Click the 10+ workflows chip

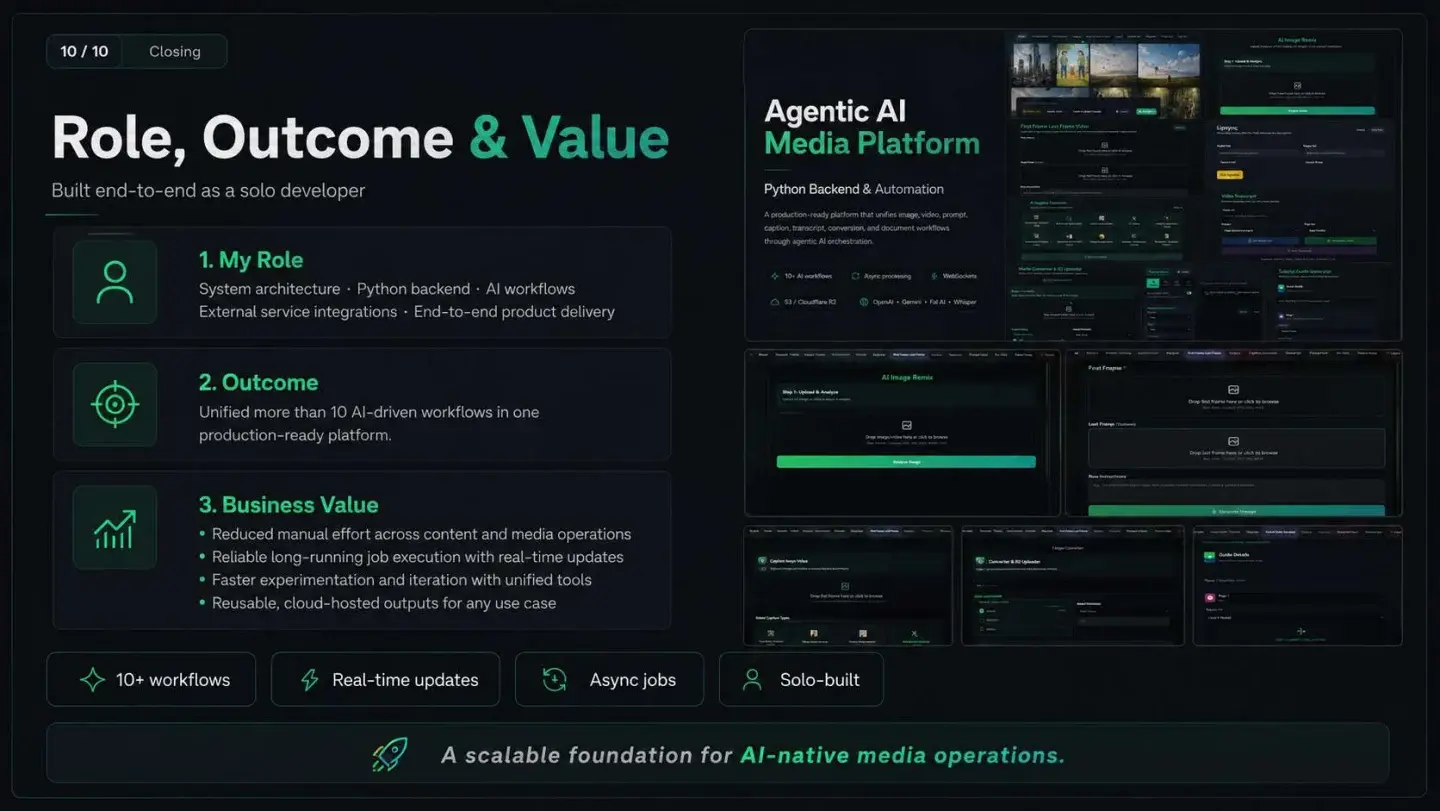click(x=151, y=680)
